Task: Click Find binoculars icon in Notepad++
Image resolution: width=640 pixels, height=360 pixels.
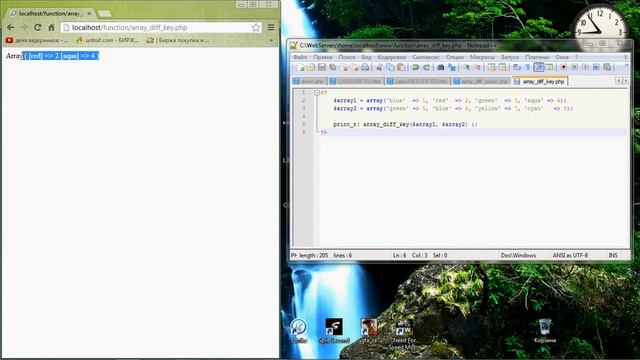Action: tap(441, 67)
